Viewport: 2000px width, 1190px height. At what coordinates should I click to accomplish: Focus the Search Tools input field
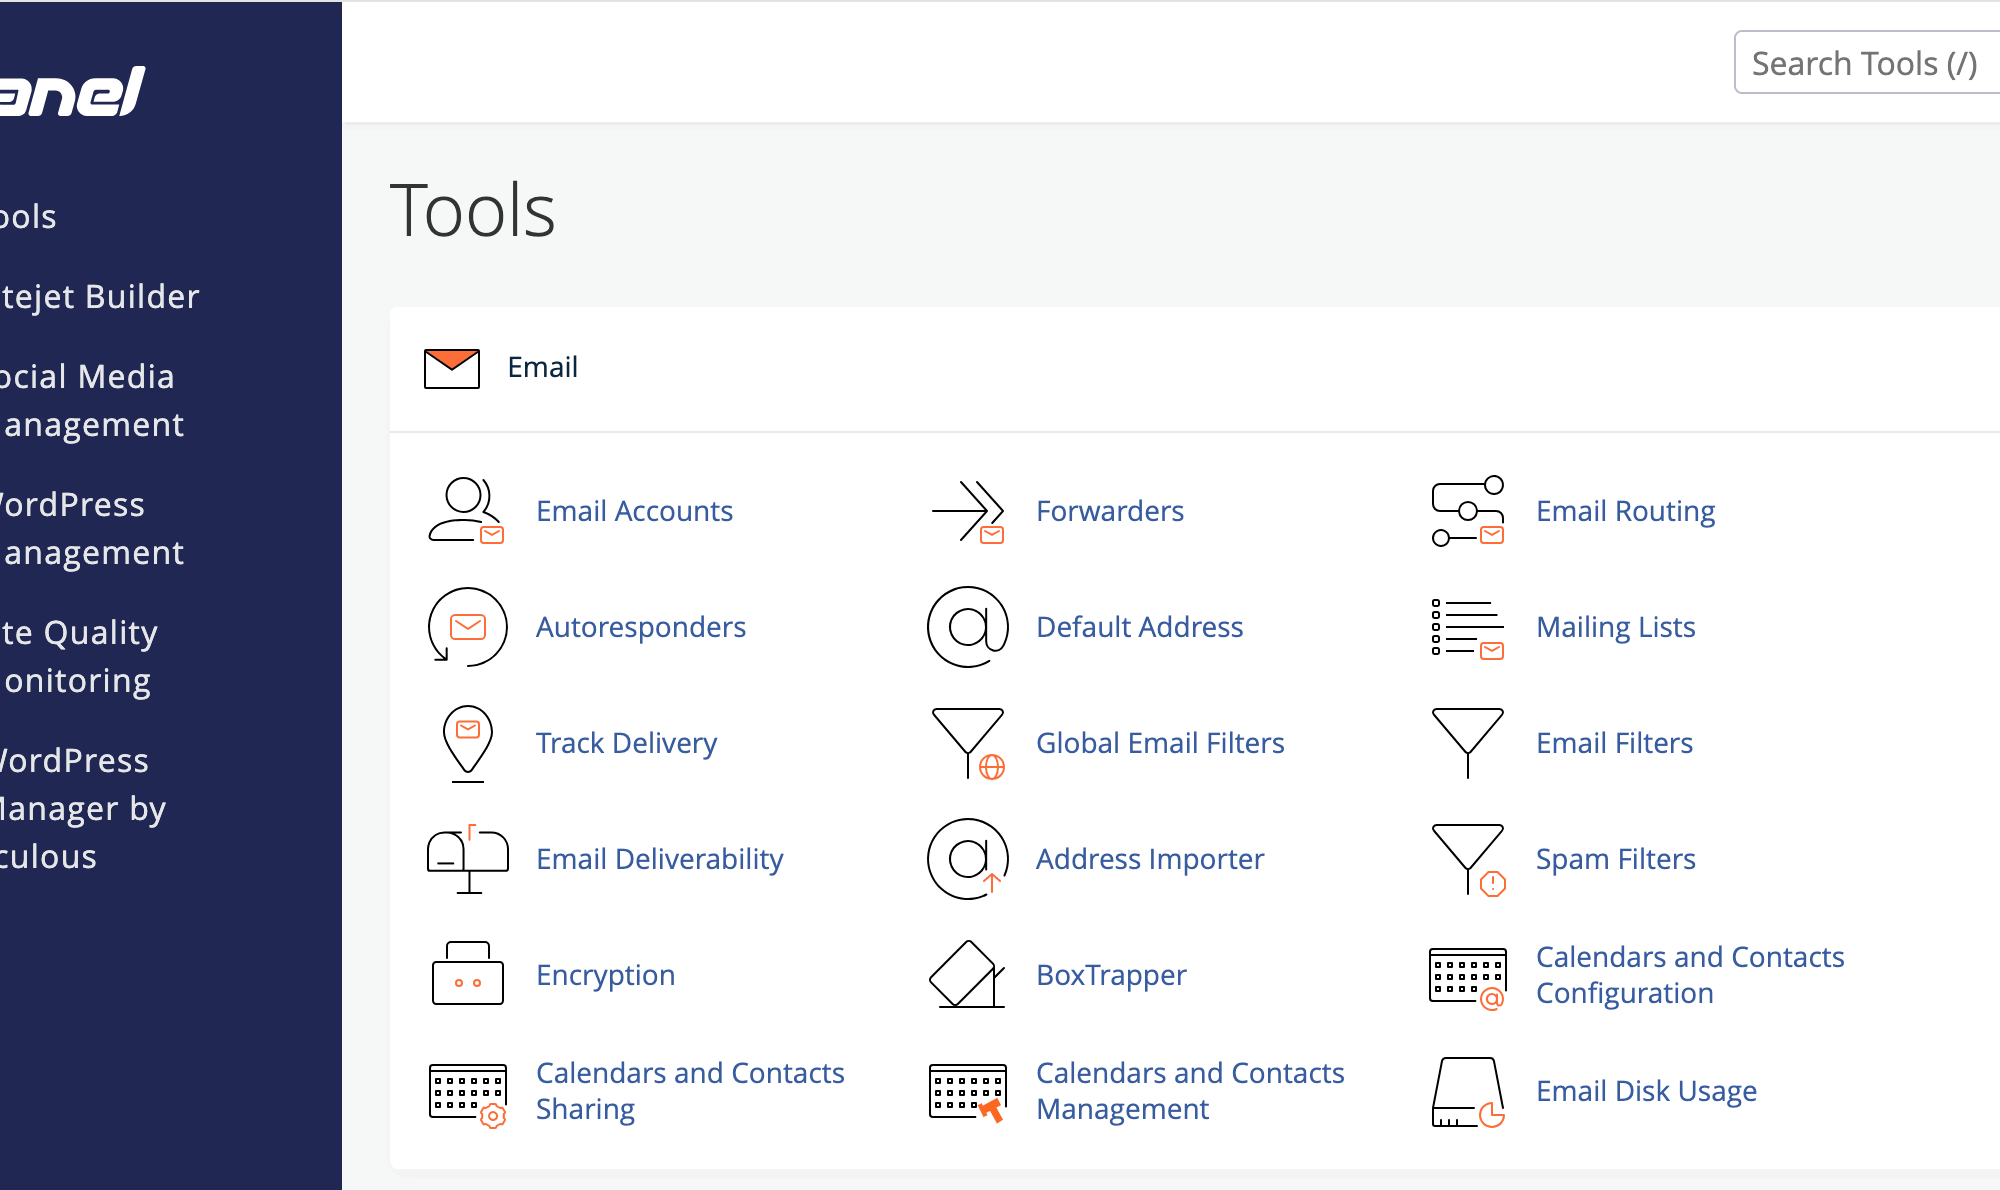[1863, 63]
